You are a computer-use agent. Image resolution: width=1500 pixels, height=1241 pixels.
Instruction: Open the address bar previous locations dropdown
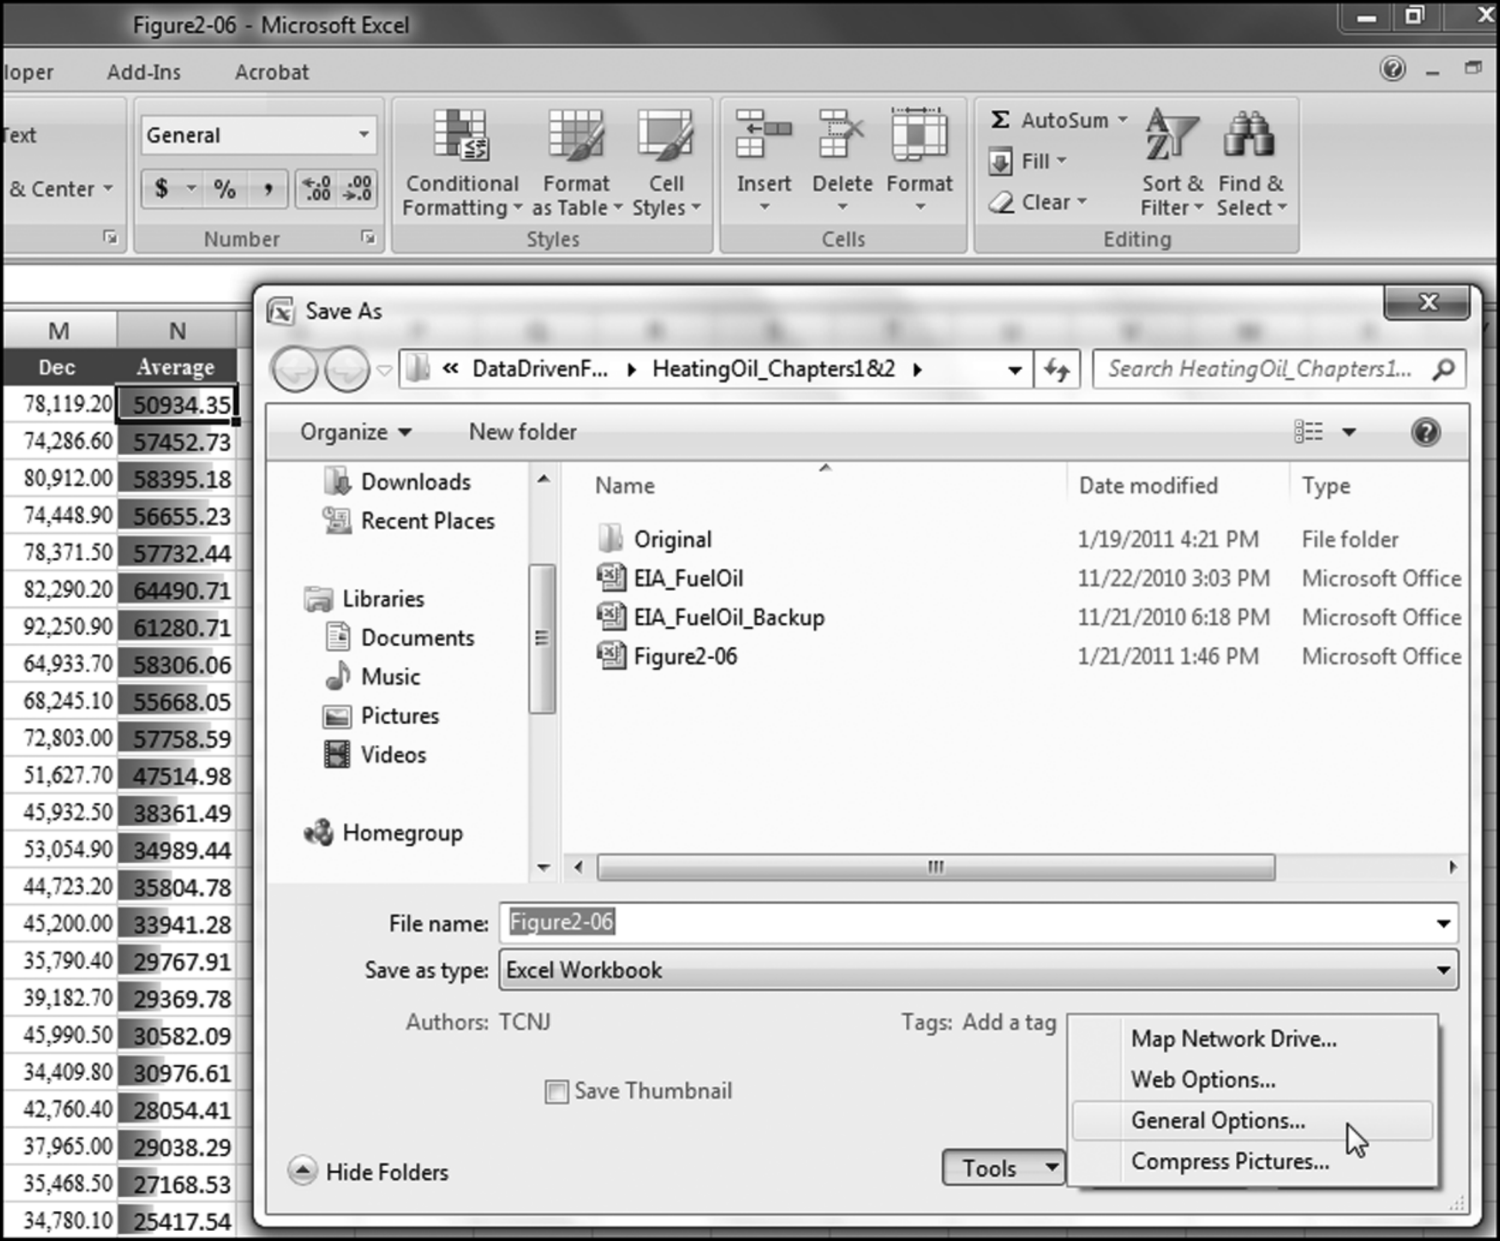[1015, 370]
